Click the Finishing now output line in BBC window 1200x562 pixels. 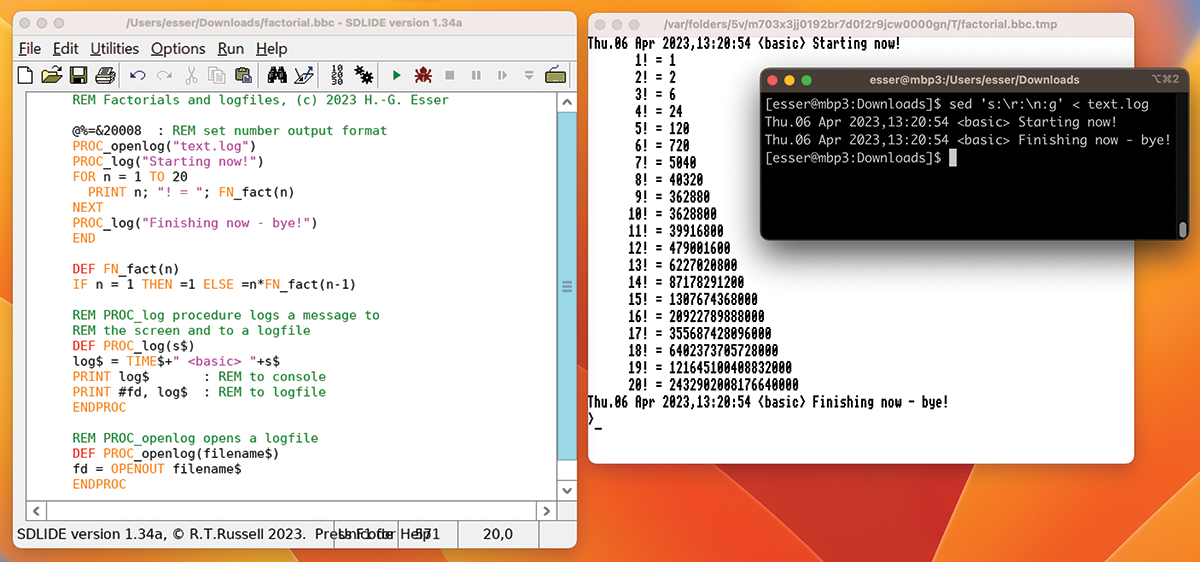[768, 402]
